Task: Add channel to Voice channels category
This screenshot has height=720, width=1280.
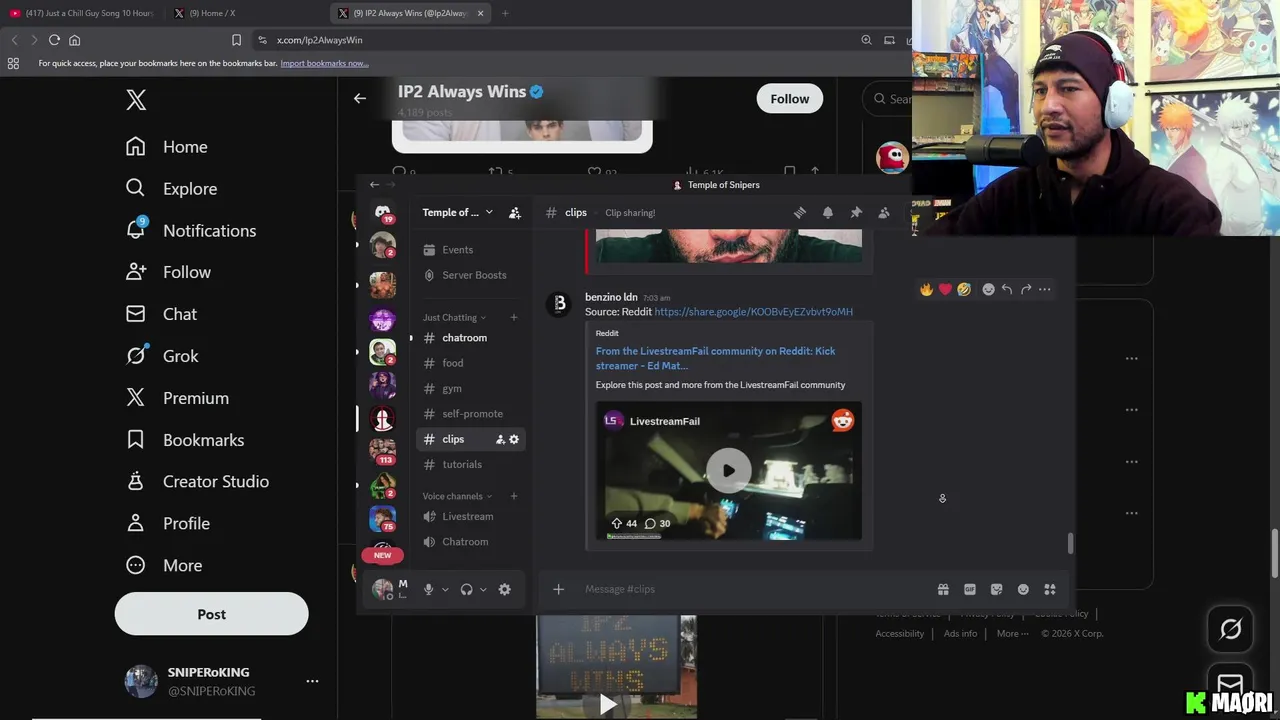Action: click(514, 496)
